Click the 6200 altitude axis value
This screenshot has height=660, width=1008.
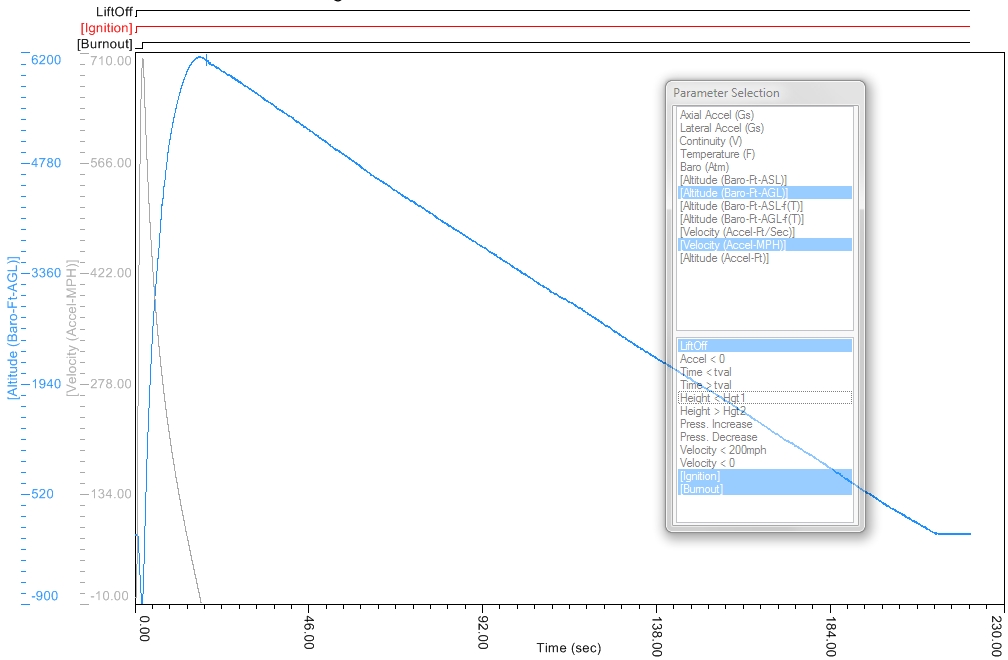(46, 60)
